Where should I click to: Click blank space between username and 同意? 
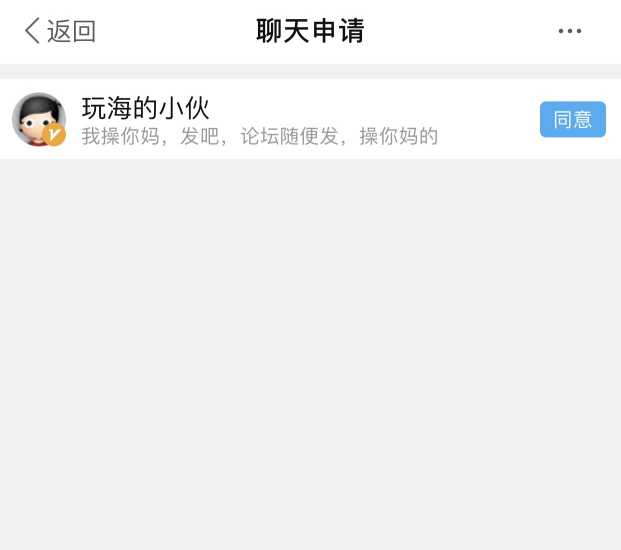372,108
